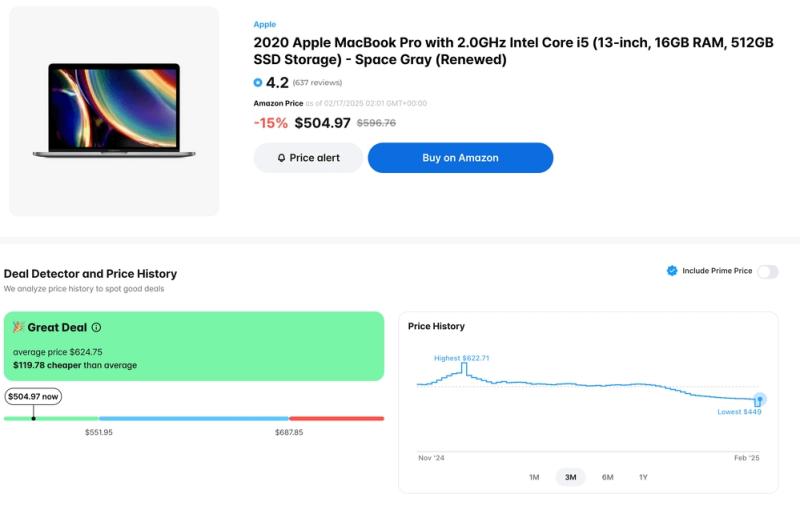Show 6M price history
The width and height of the screenshot is (800, 514).
tap(607, 477)
